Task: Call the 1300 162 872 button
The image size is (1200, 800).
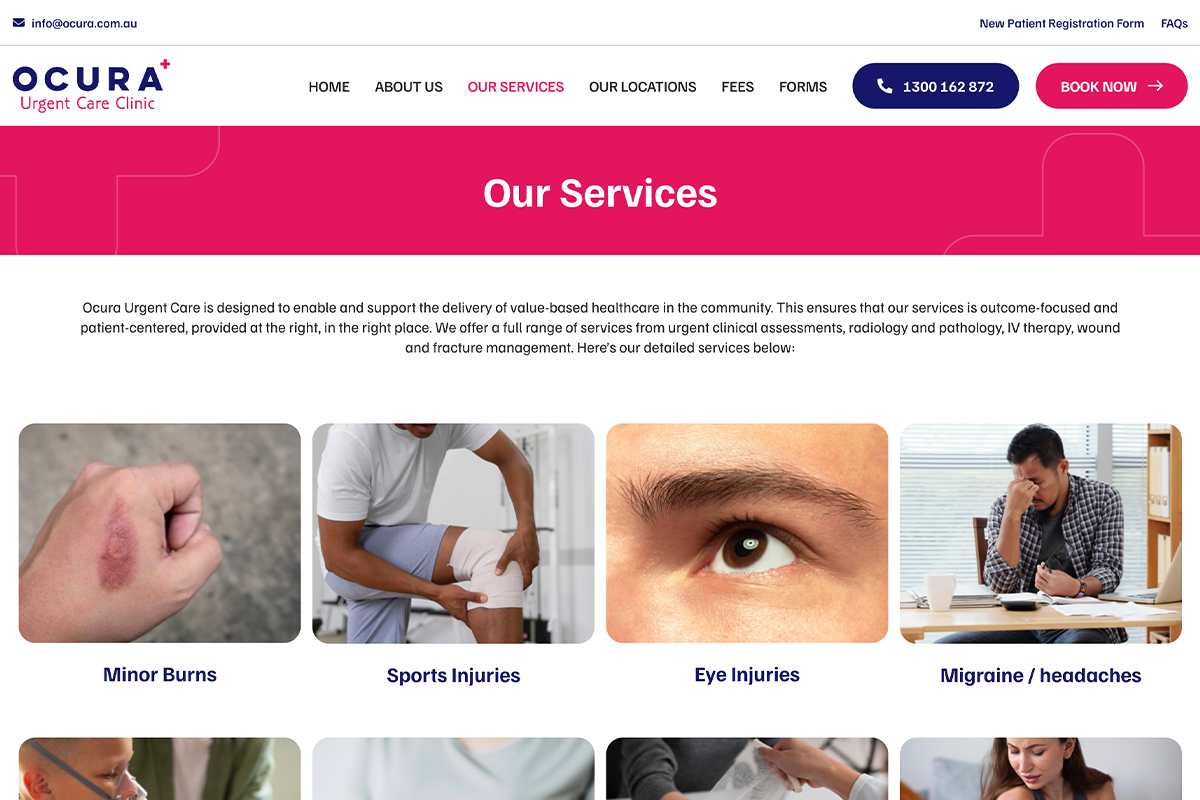Action: 935,86
